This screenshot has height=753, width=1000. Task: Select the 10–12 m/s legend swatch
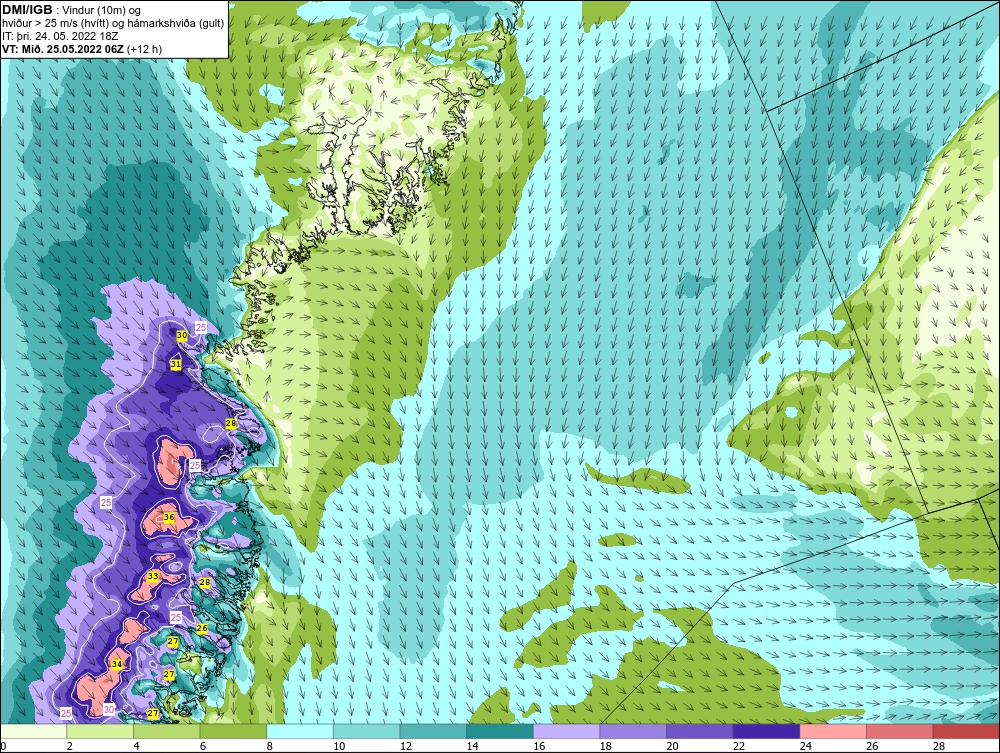[367, 731]
